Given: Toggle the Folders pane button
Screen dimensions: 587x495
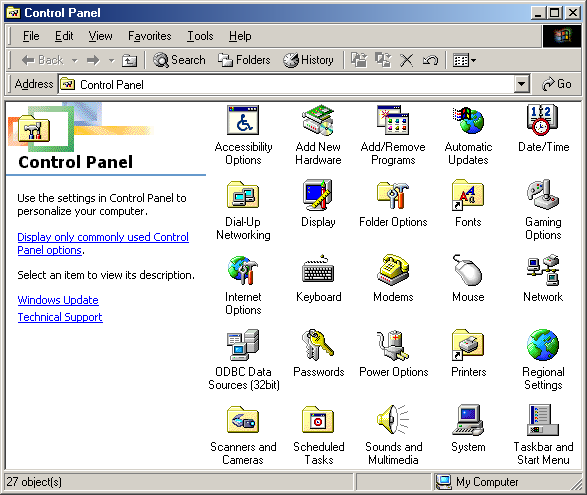Looking at the screenshot, I should tap(244, 60).
